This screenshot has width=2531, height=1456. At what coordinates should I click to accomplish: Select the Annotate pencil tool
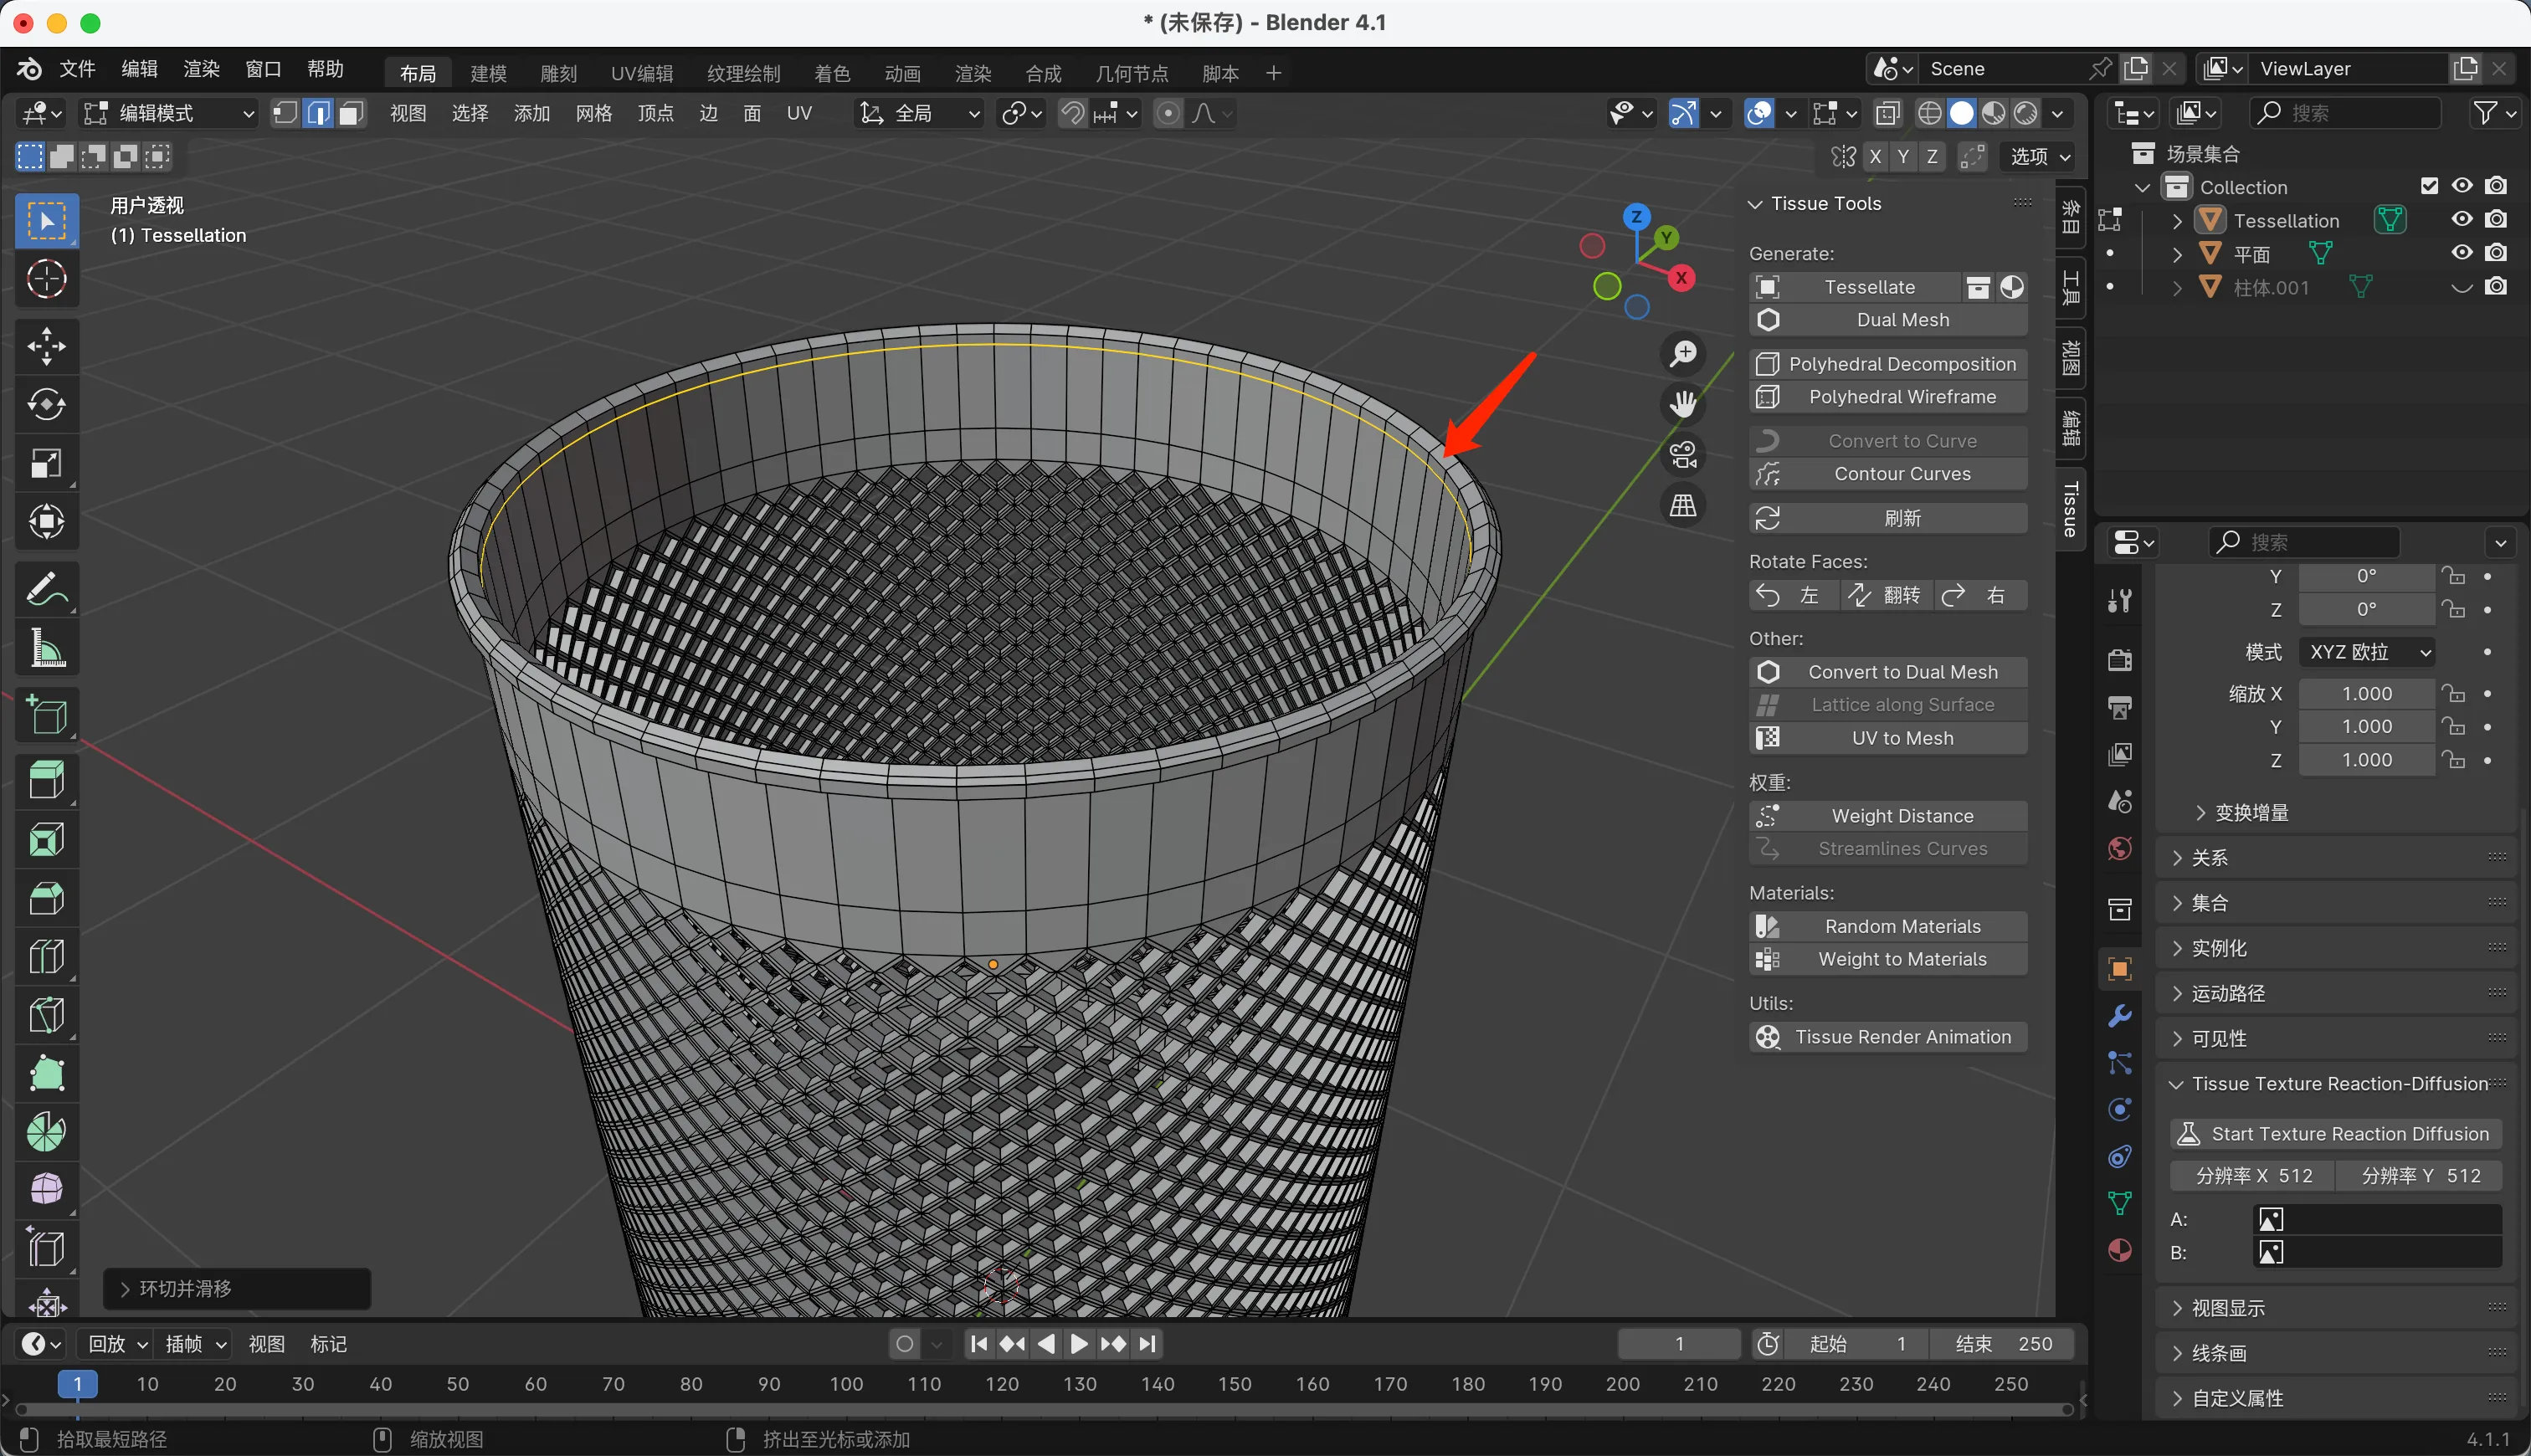pos(46,589)
